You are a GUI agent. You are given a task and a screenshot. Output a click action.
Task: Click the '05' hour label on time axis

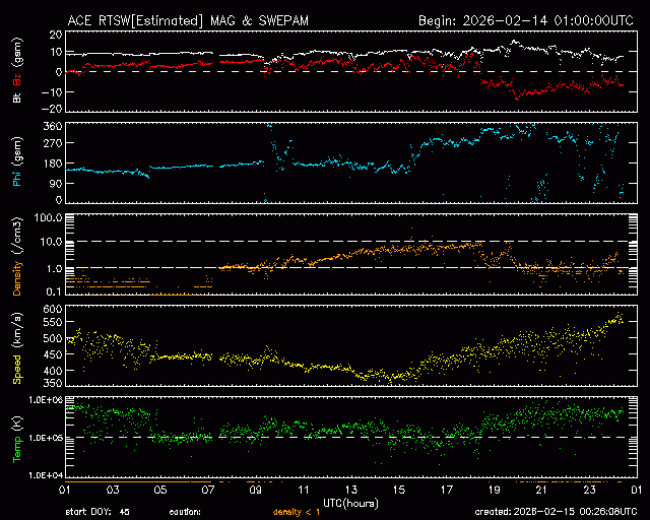point(160,490)
